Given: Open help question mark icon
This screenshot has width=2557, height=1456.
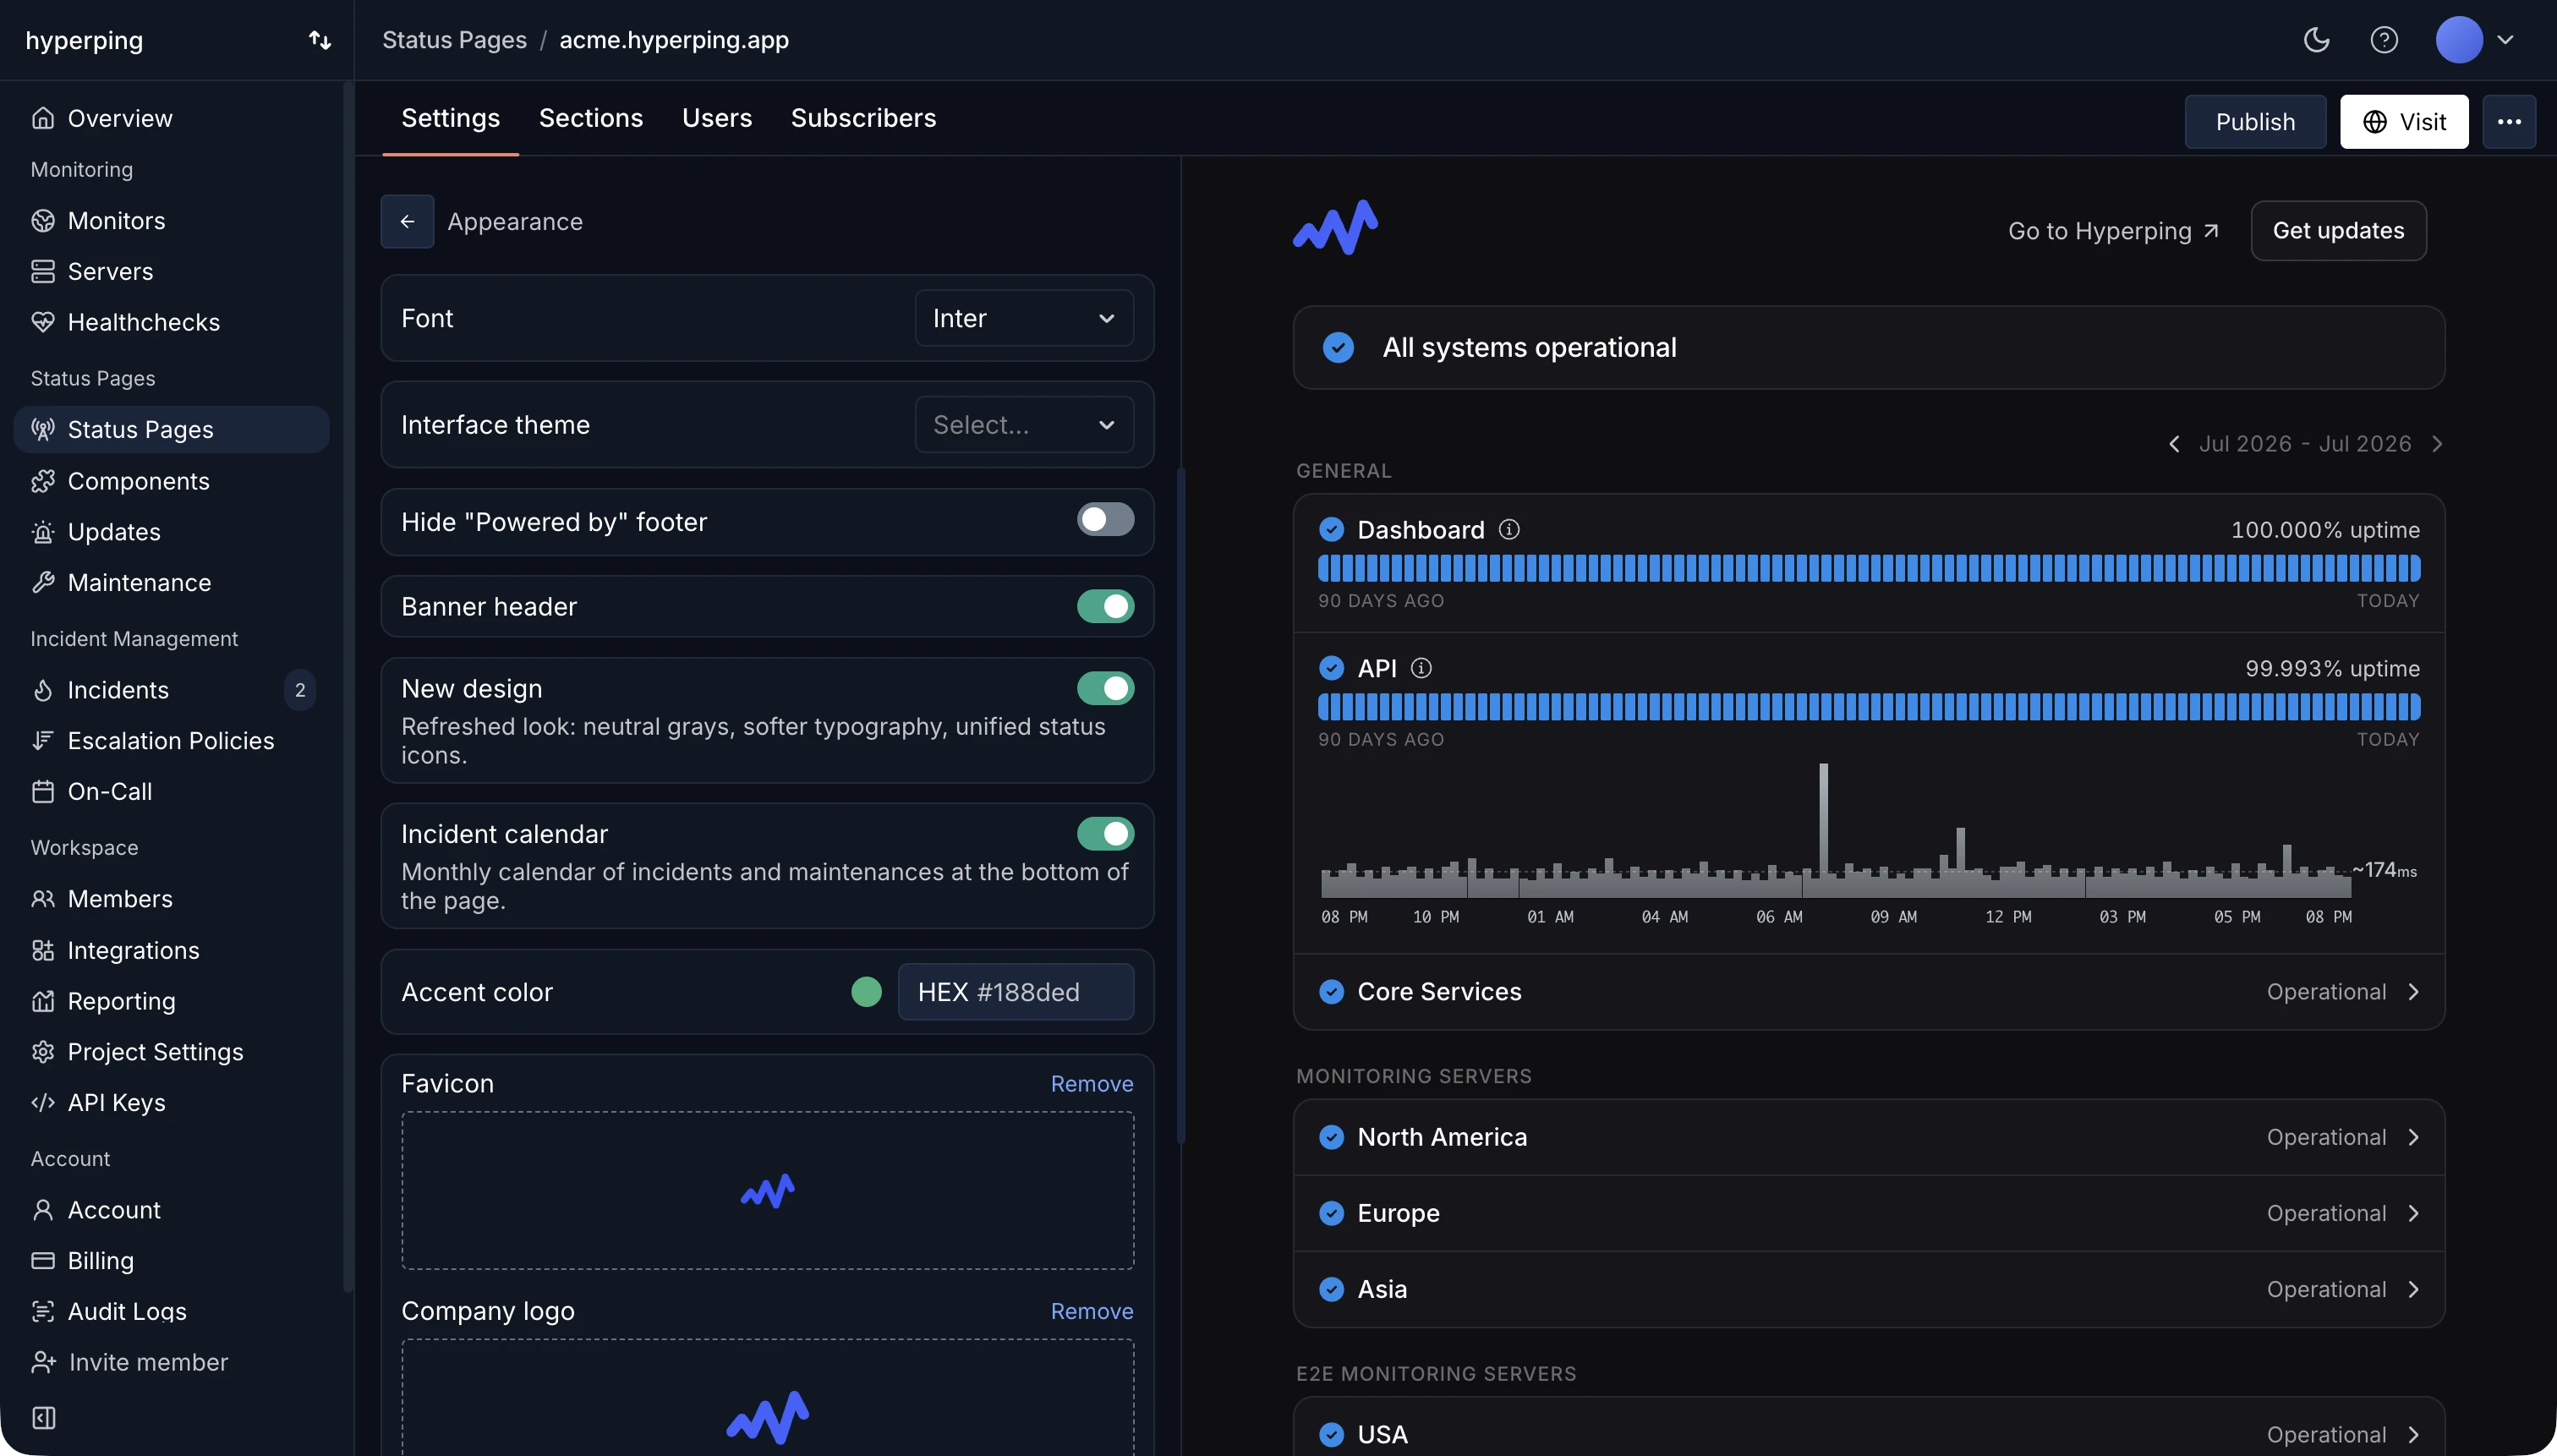Looking at the screenshot, I should [2384, 40].
